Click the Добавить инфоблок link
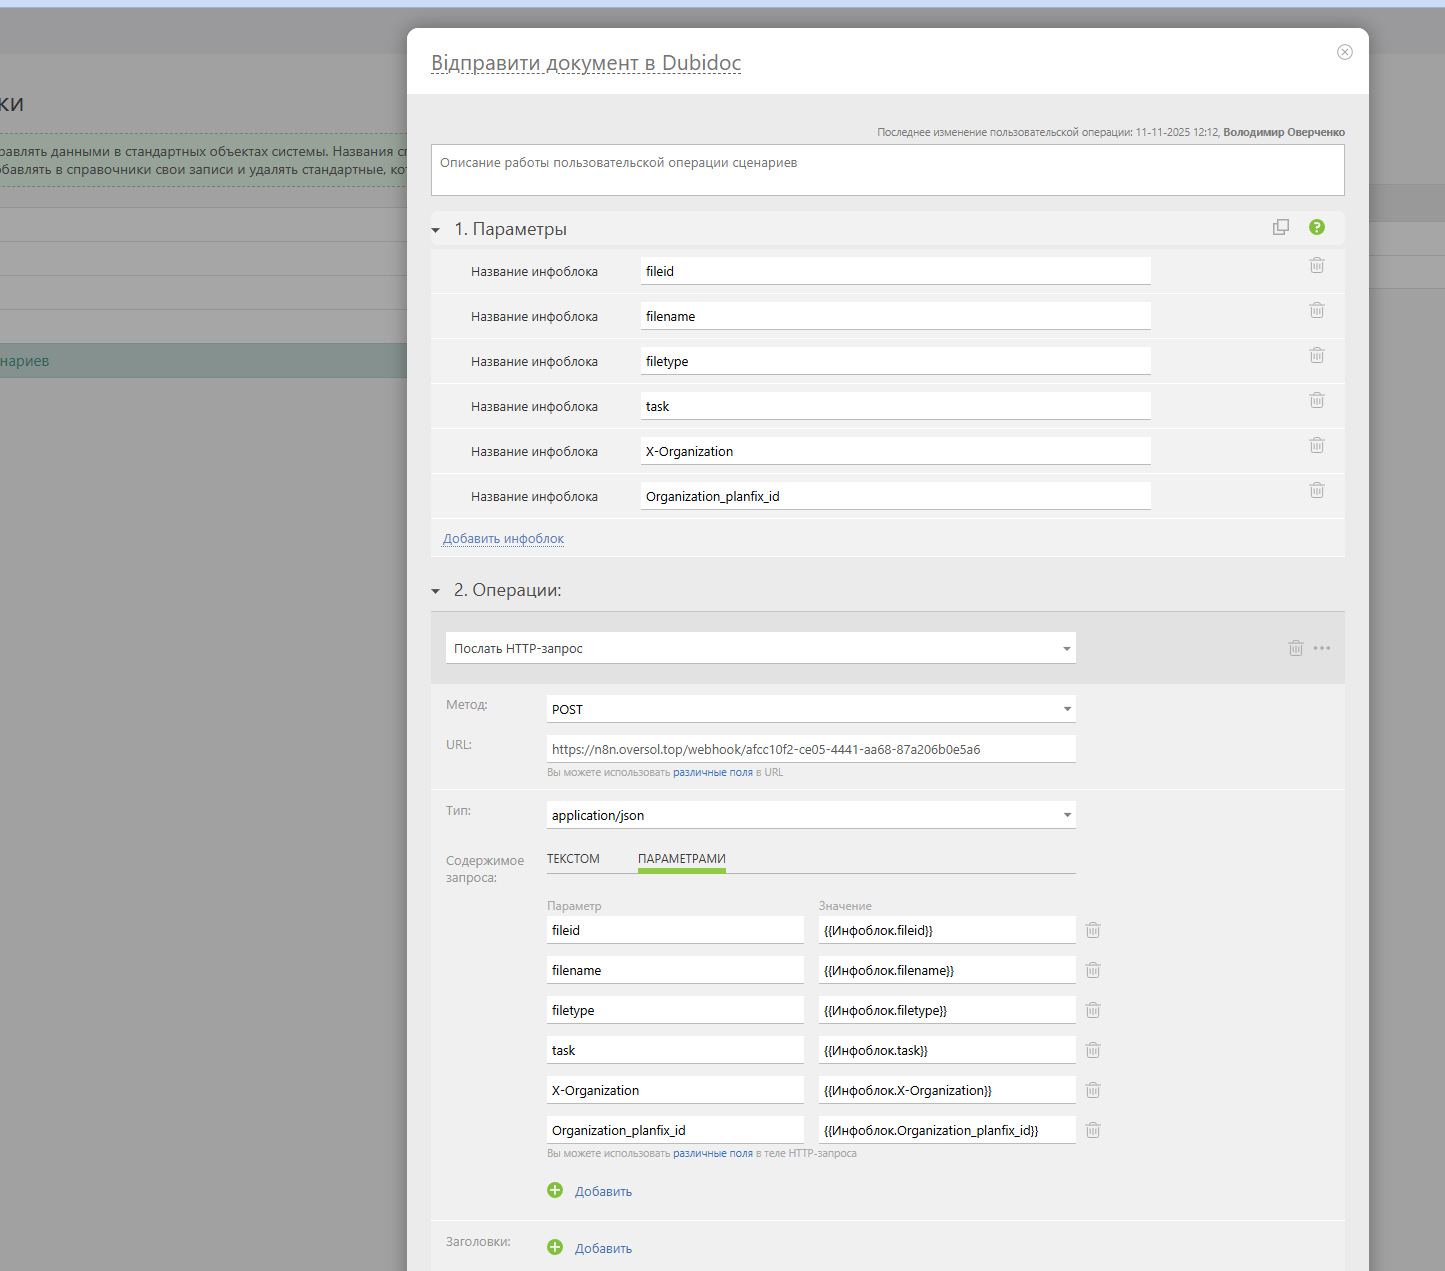 point(503,539)
